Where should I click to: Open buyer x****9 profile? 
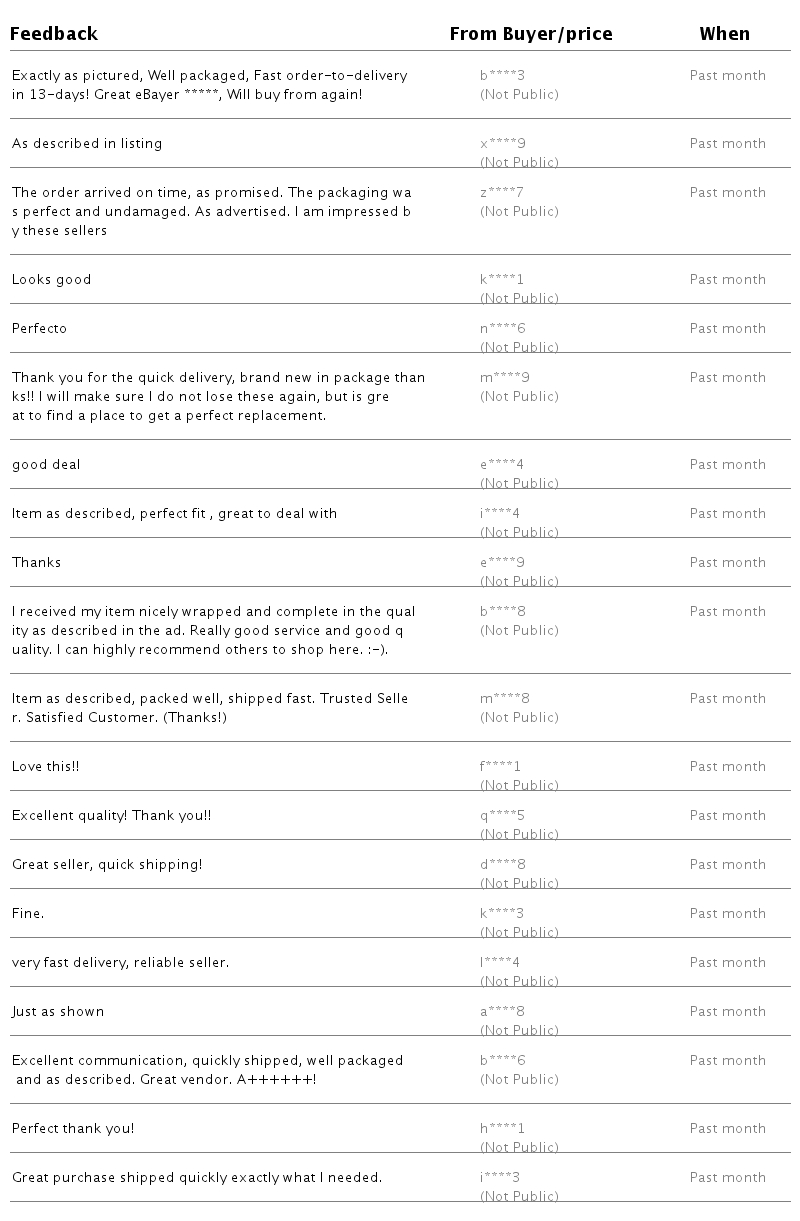(502, 143)
